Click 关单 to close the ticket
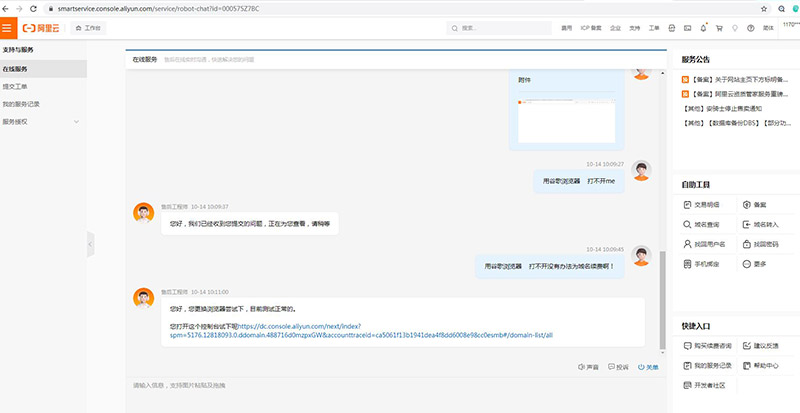Viewport: 800px width, 413px height. pos(648,367)
